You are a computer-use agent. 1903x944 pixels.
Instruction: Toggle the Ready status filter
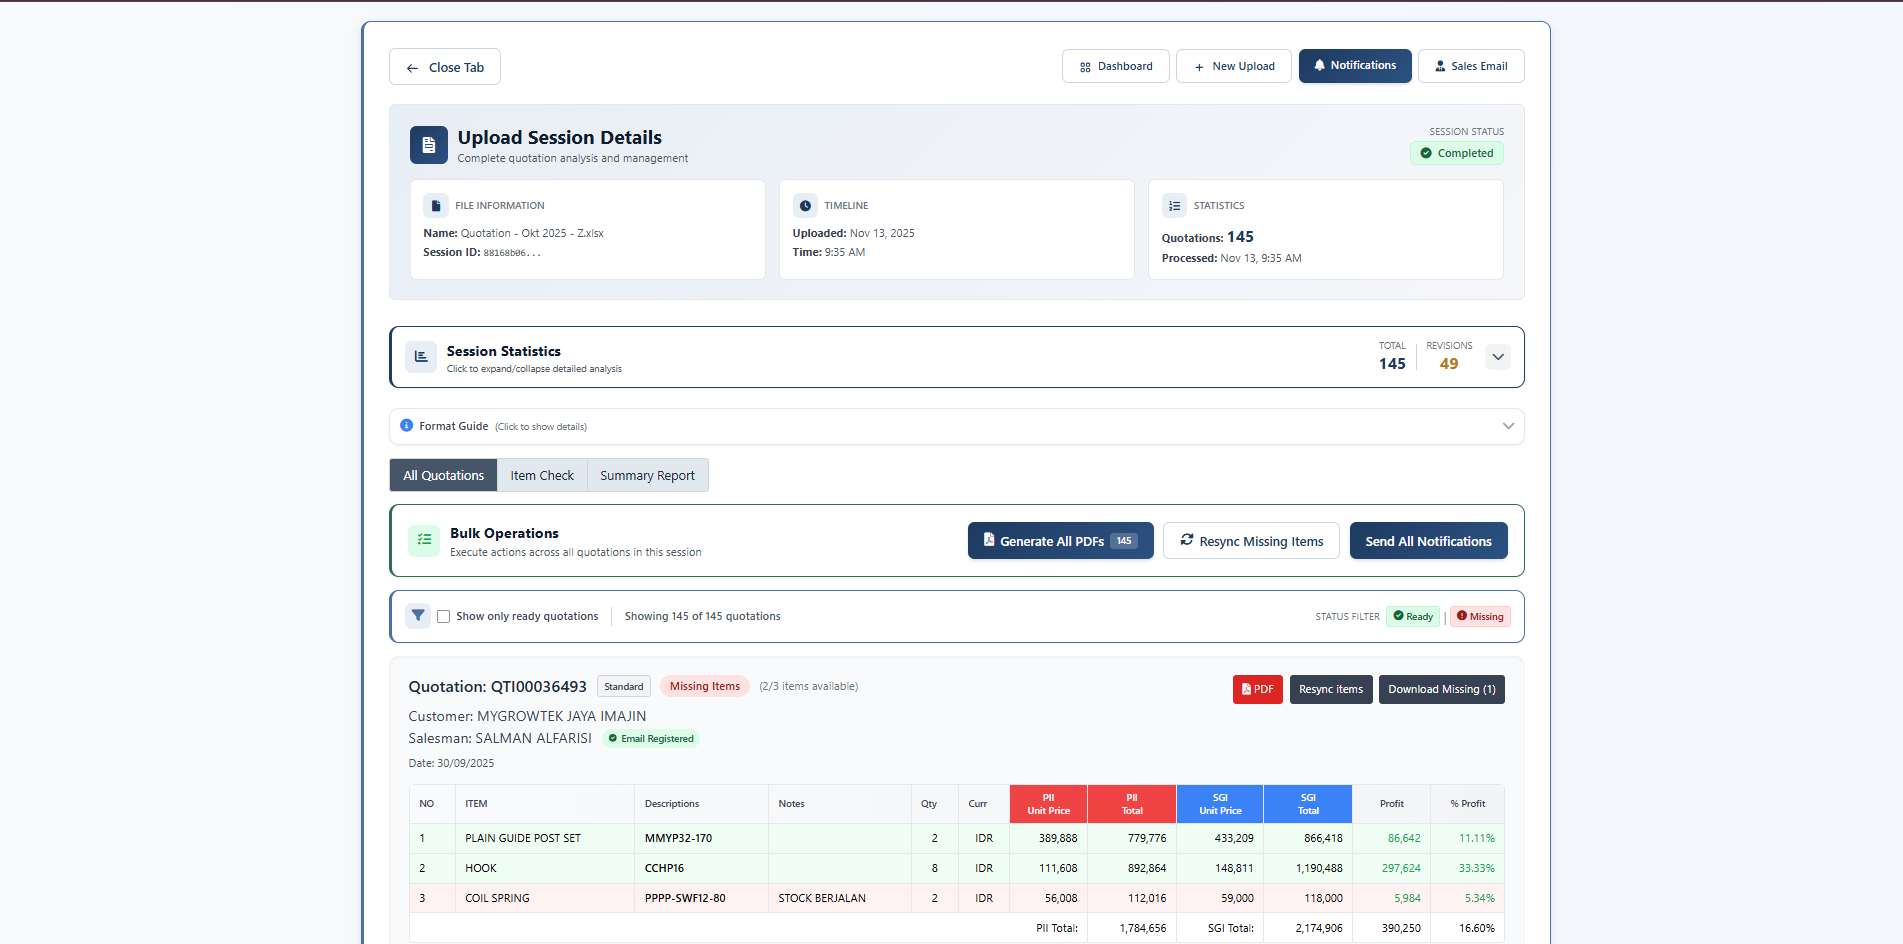[x=1413, y=617]
